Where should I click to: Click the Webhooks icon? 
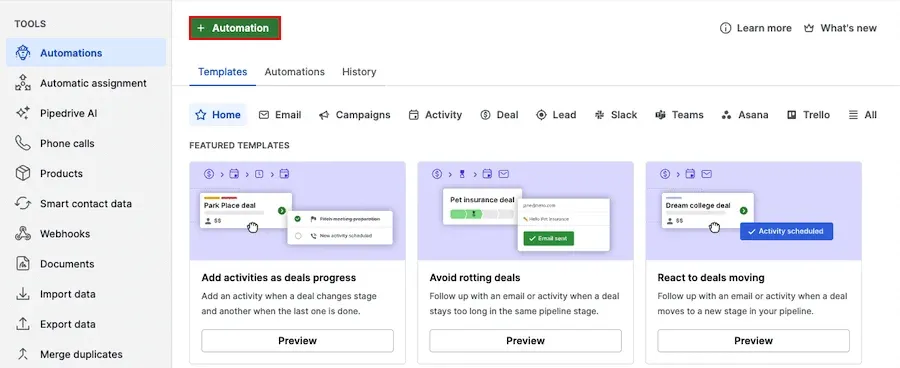pyautogui.click(x=23, y=234)
